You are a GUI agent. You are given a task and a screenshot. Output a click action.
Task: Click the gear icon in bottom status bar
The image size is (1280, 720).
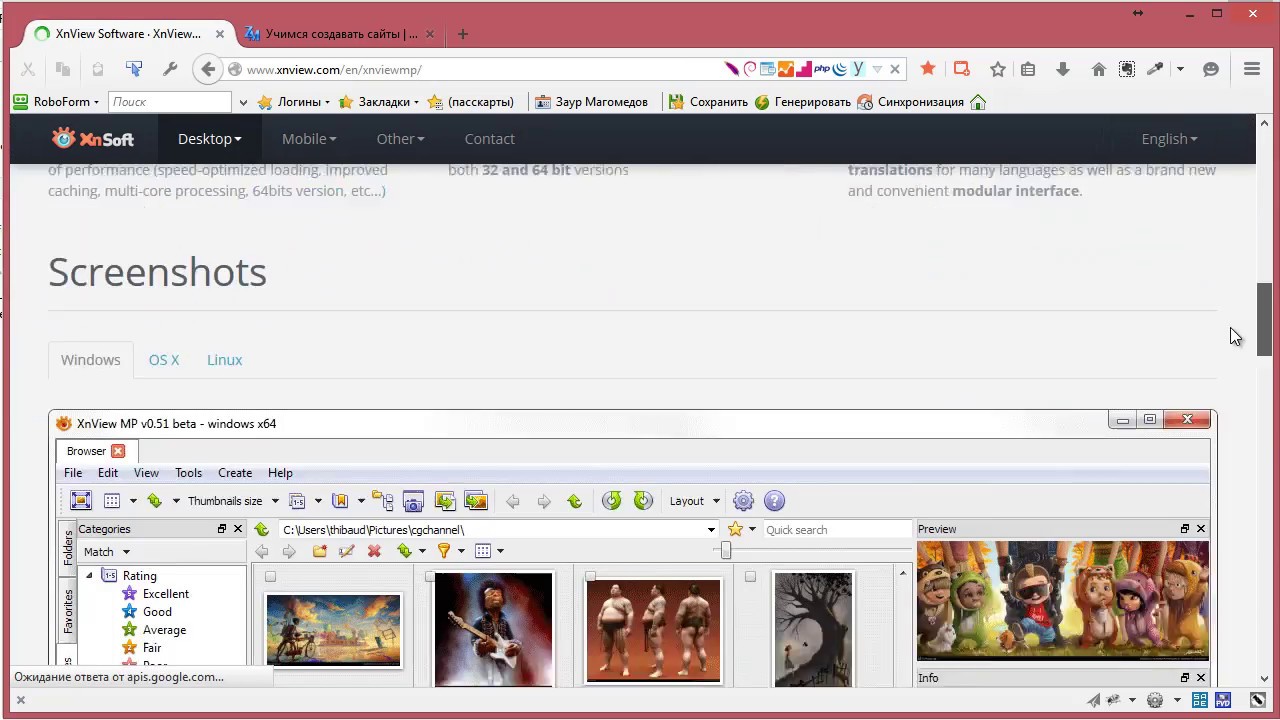click(1155, 700)
